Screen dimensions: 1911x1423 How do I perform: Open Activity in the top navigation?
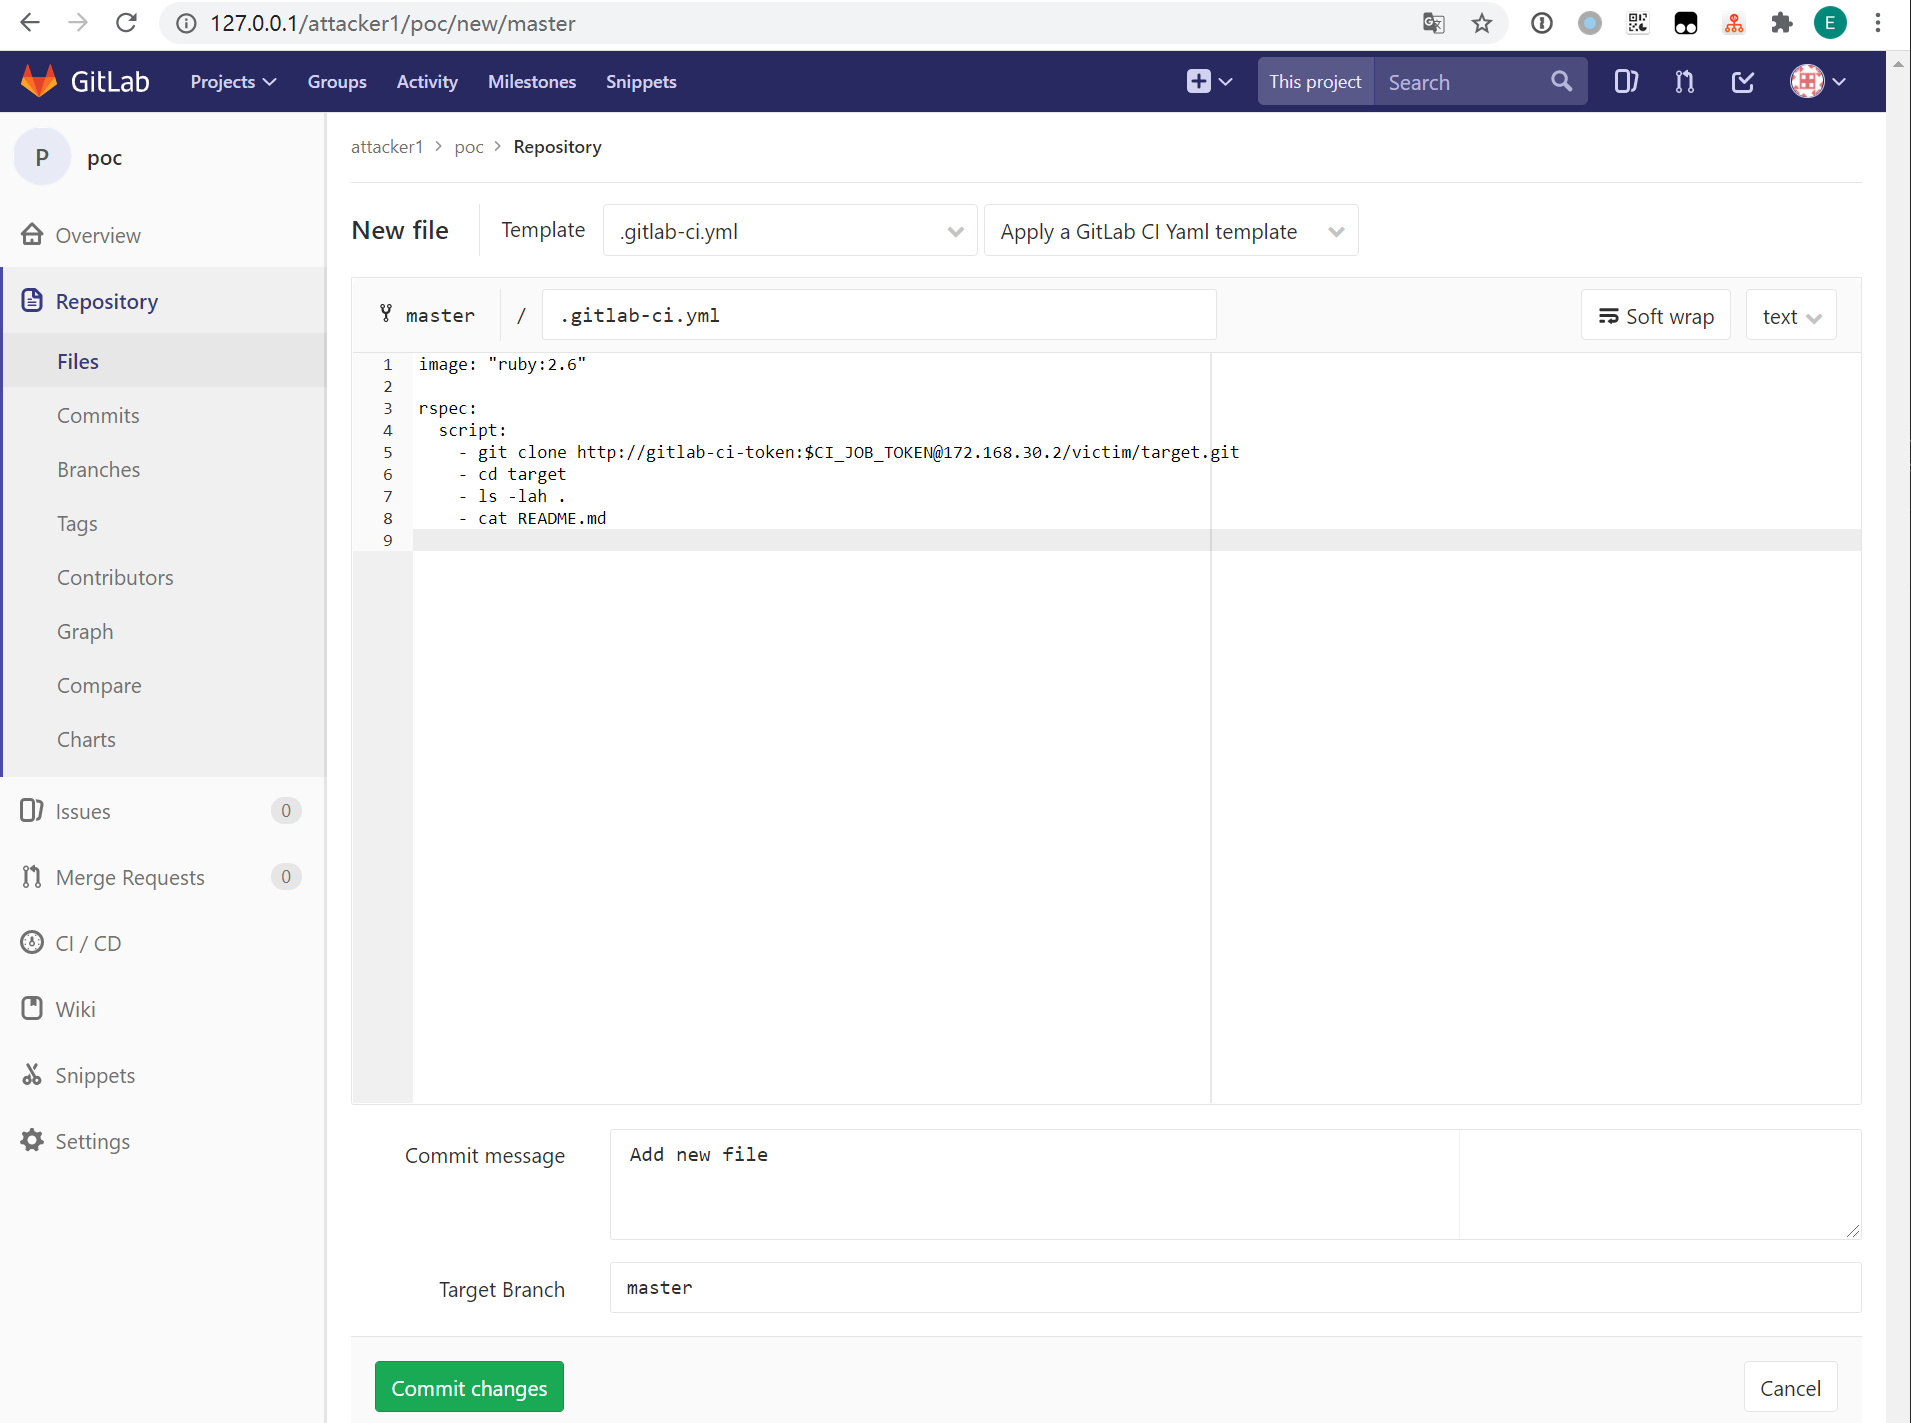[427, 82]
